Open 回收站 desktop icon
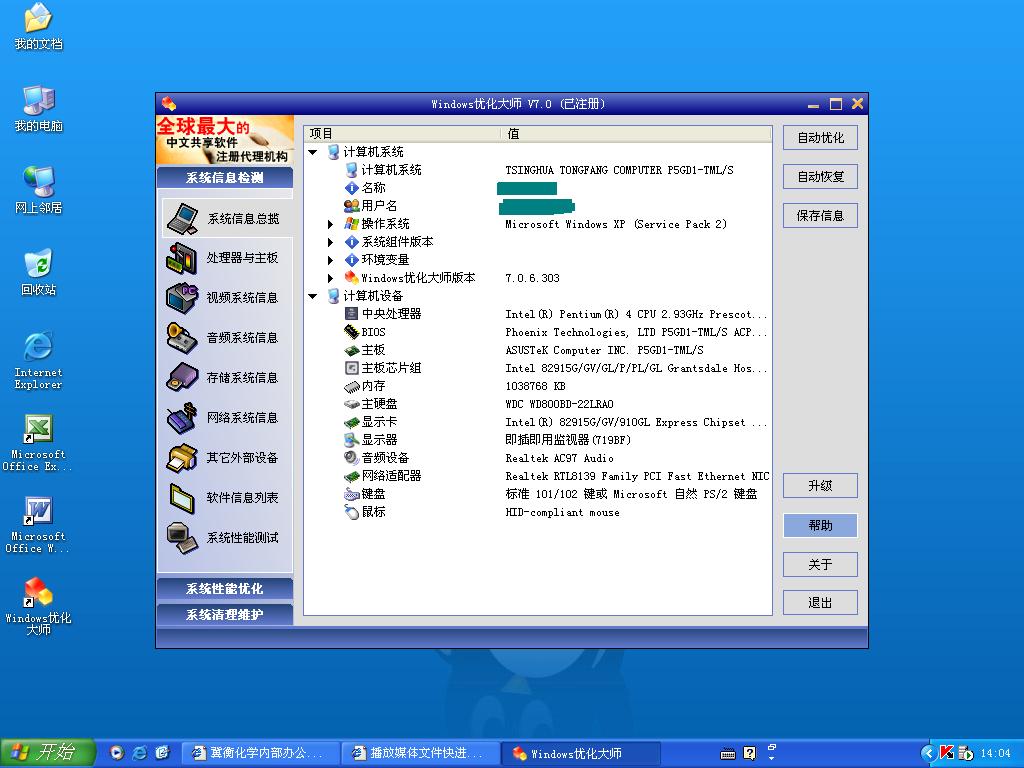Image resolution: width=1024 pixels, height=768 pixels. pyautogui.click(x=38, y=264)
